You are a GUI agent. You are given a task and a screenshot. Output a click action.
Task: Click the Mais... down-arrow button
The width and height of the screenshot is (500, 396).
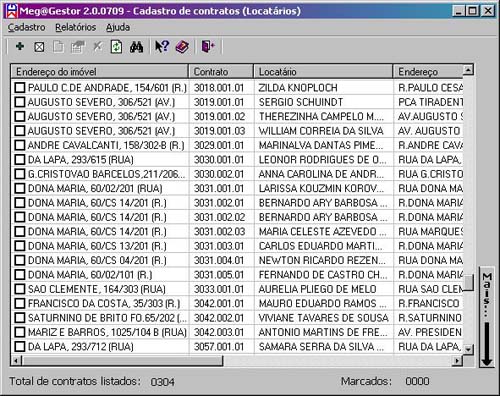pyautogui.click(x=487, y=317)
